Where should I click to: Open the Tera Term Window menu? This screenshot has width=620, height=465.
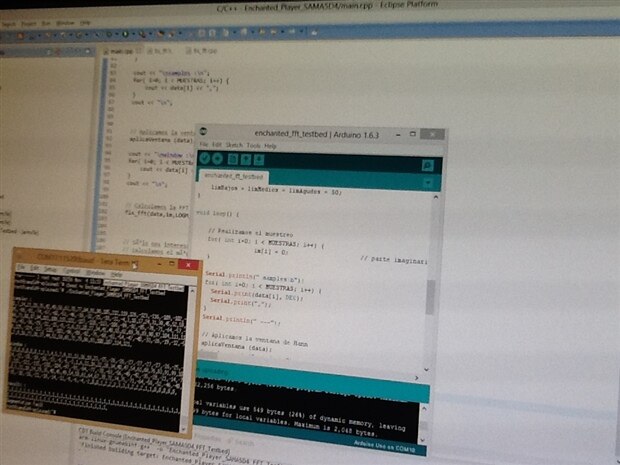point(95,272)
